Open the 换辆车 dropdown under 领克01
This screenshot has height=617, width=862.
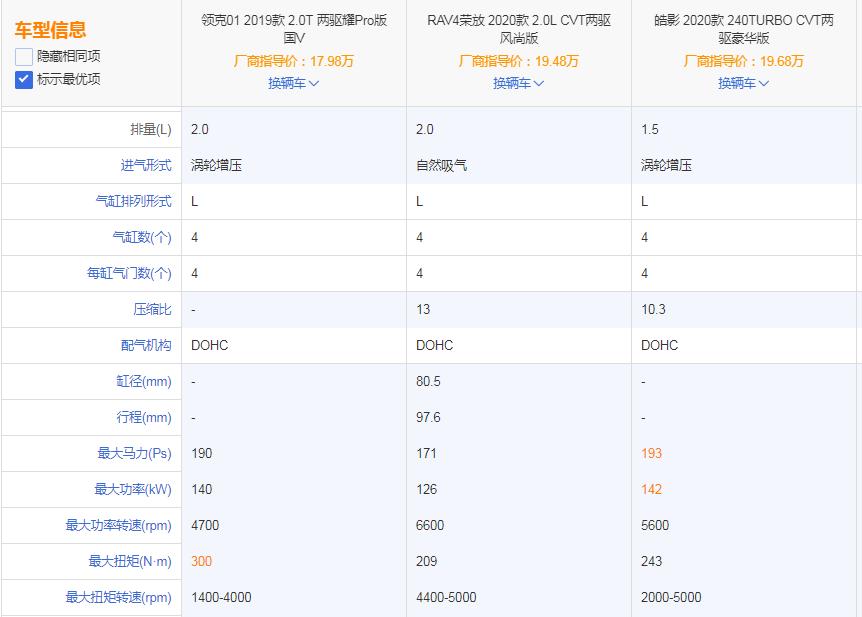pyautogui.click(x=293, y=84)
